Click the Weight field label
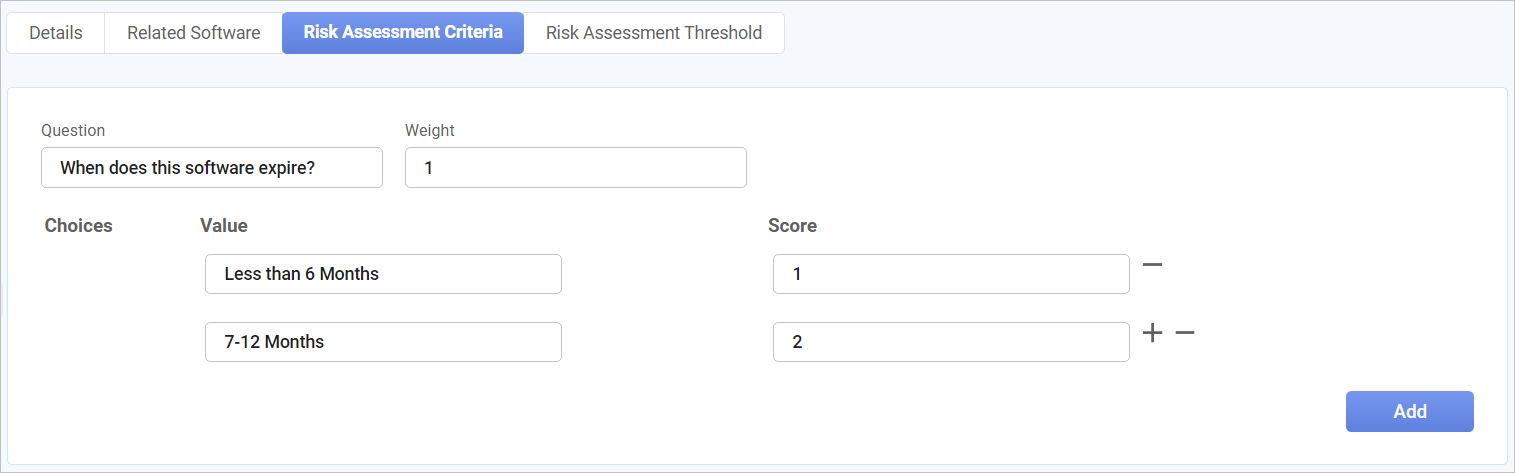 430,130
